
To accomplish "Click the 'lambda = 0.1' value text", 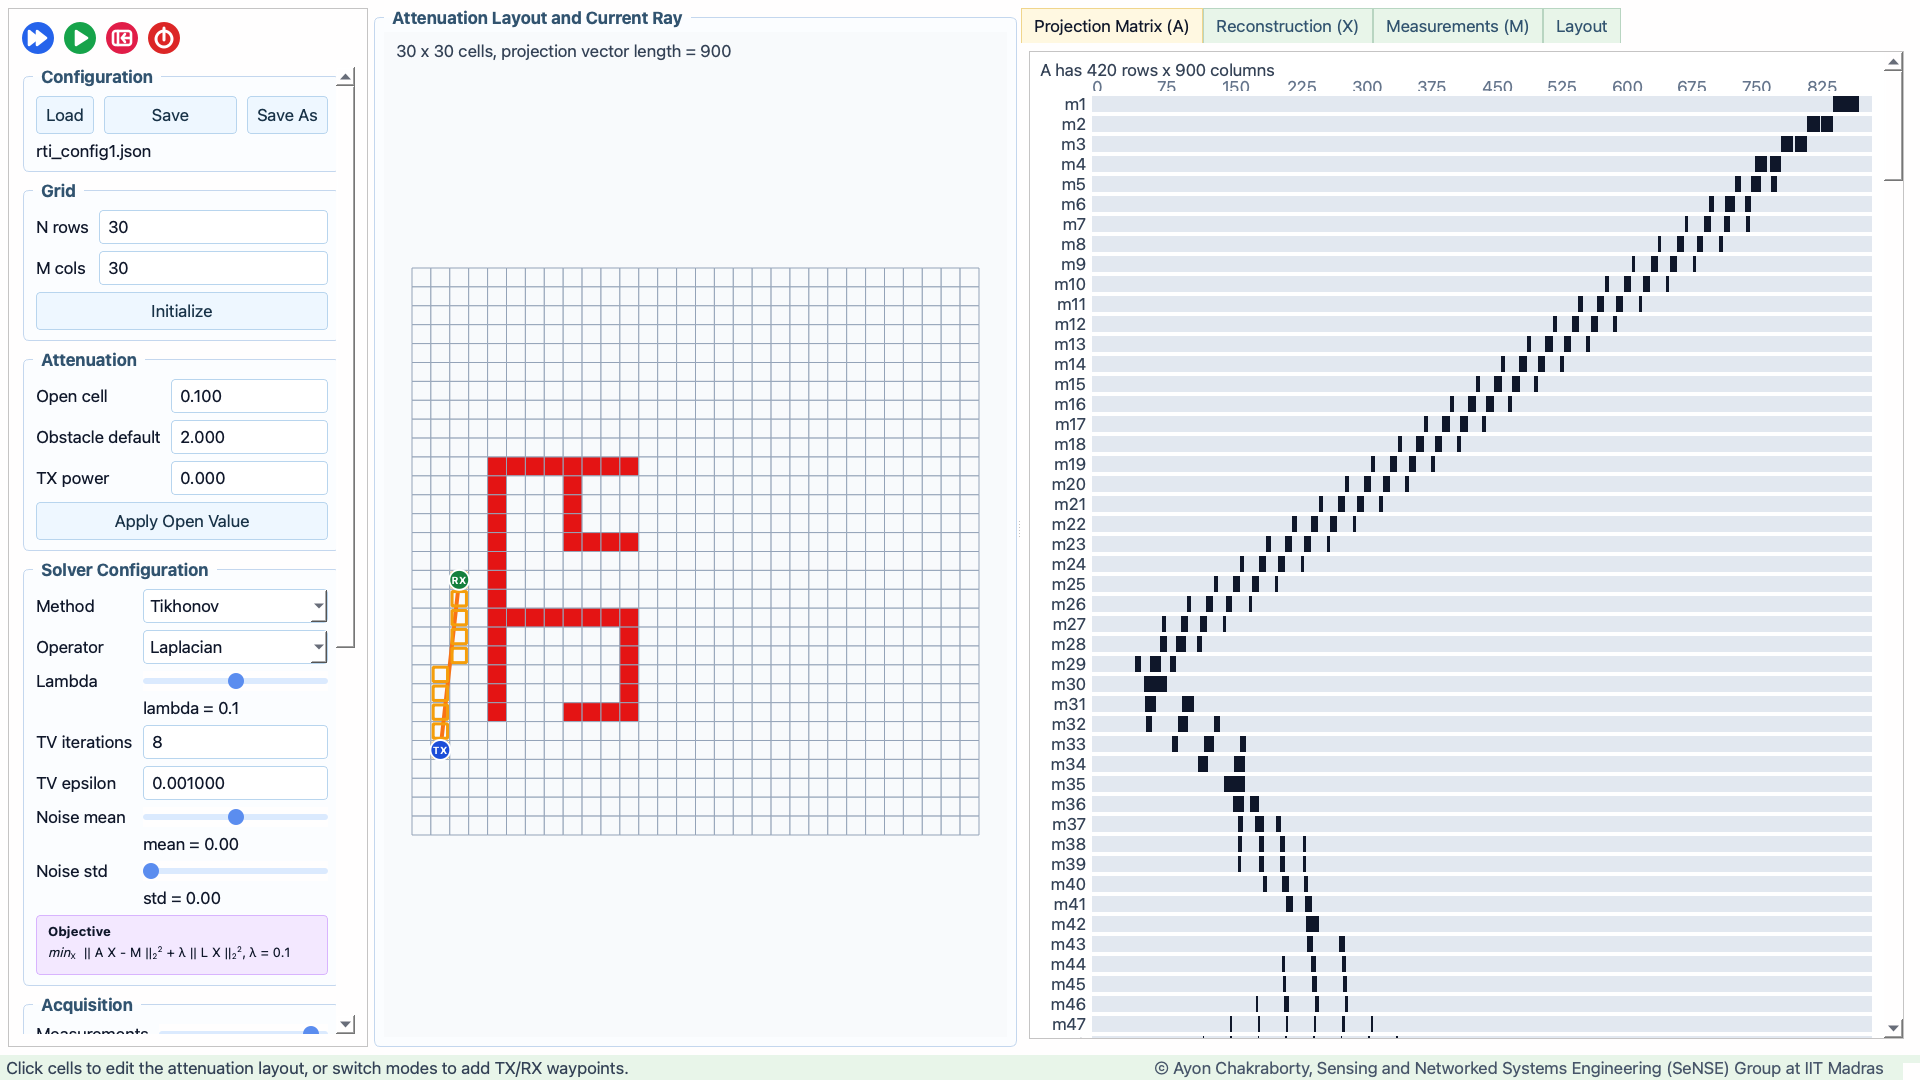I will pyautogui.click(x=191, y=708).
